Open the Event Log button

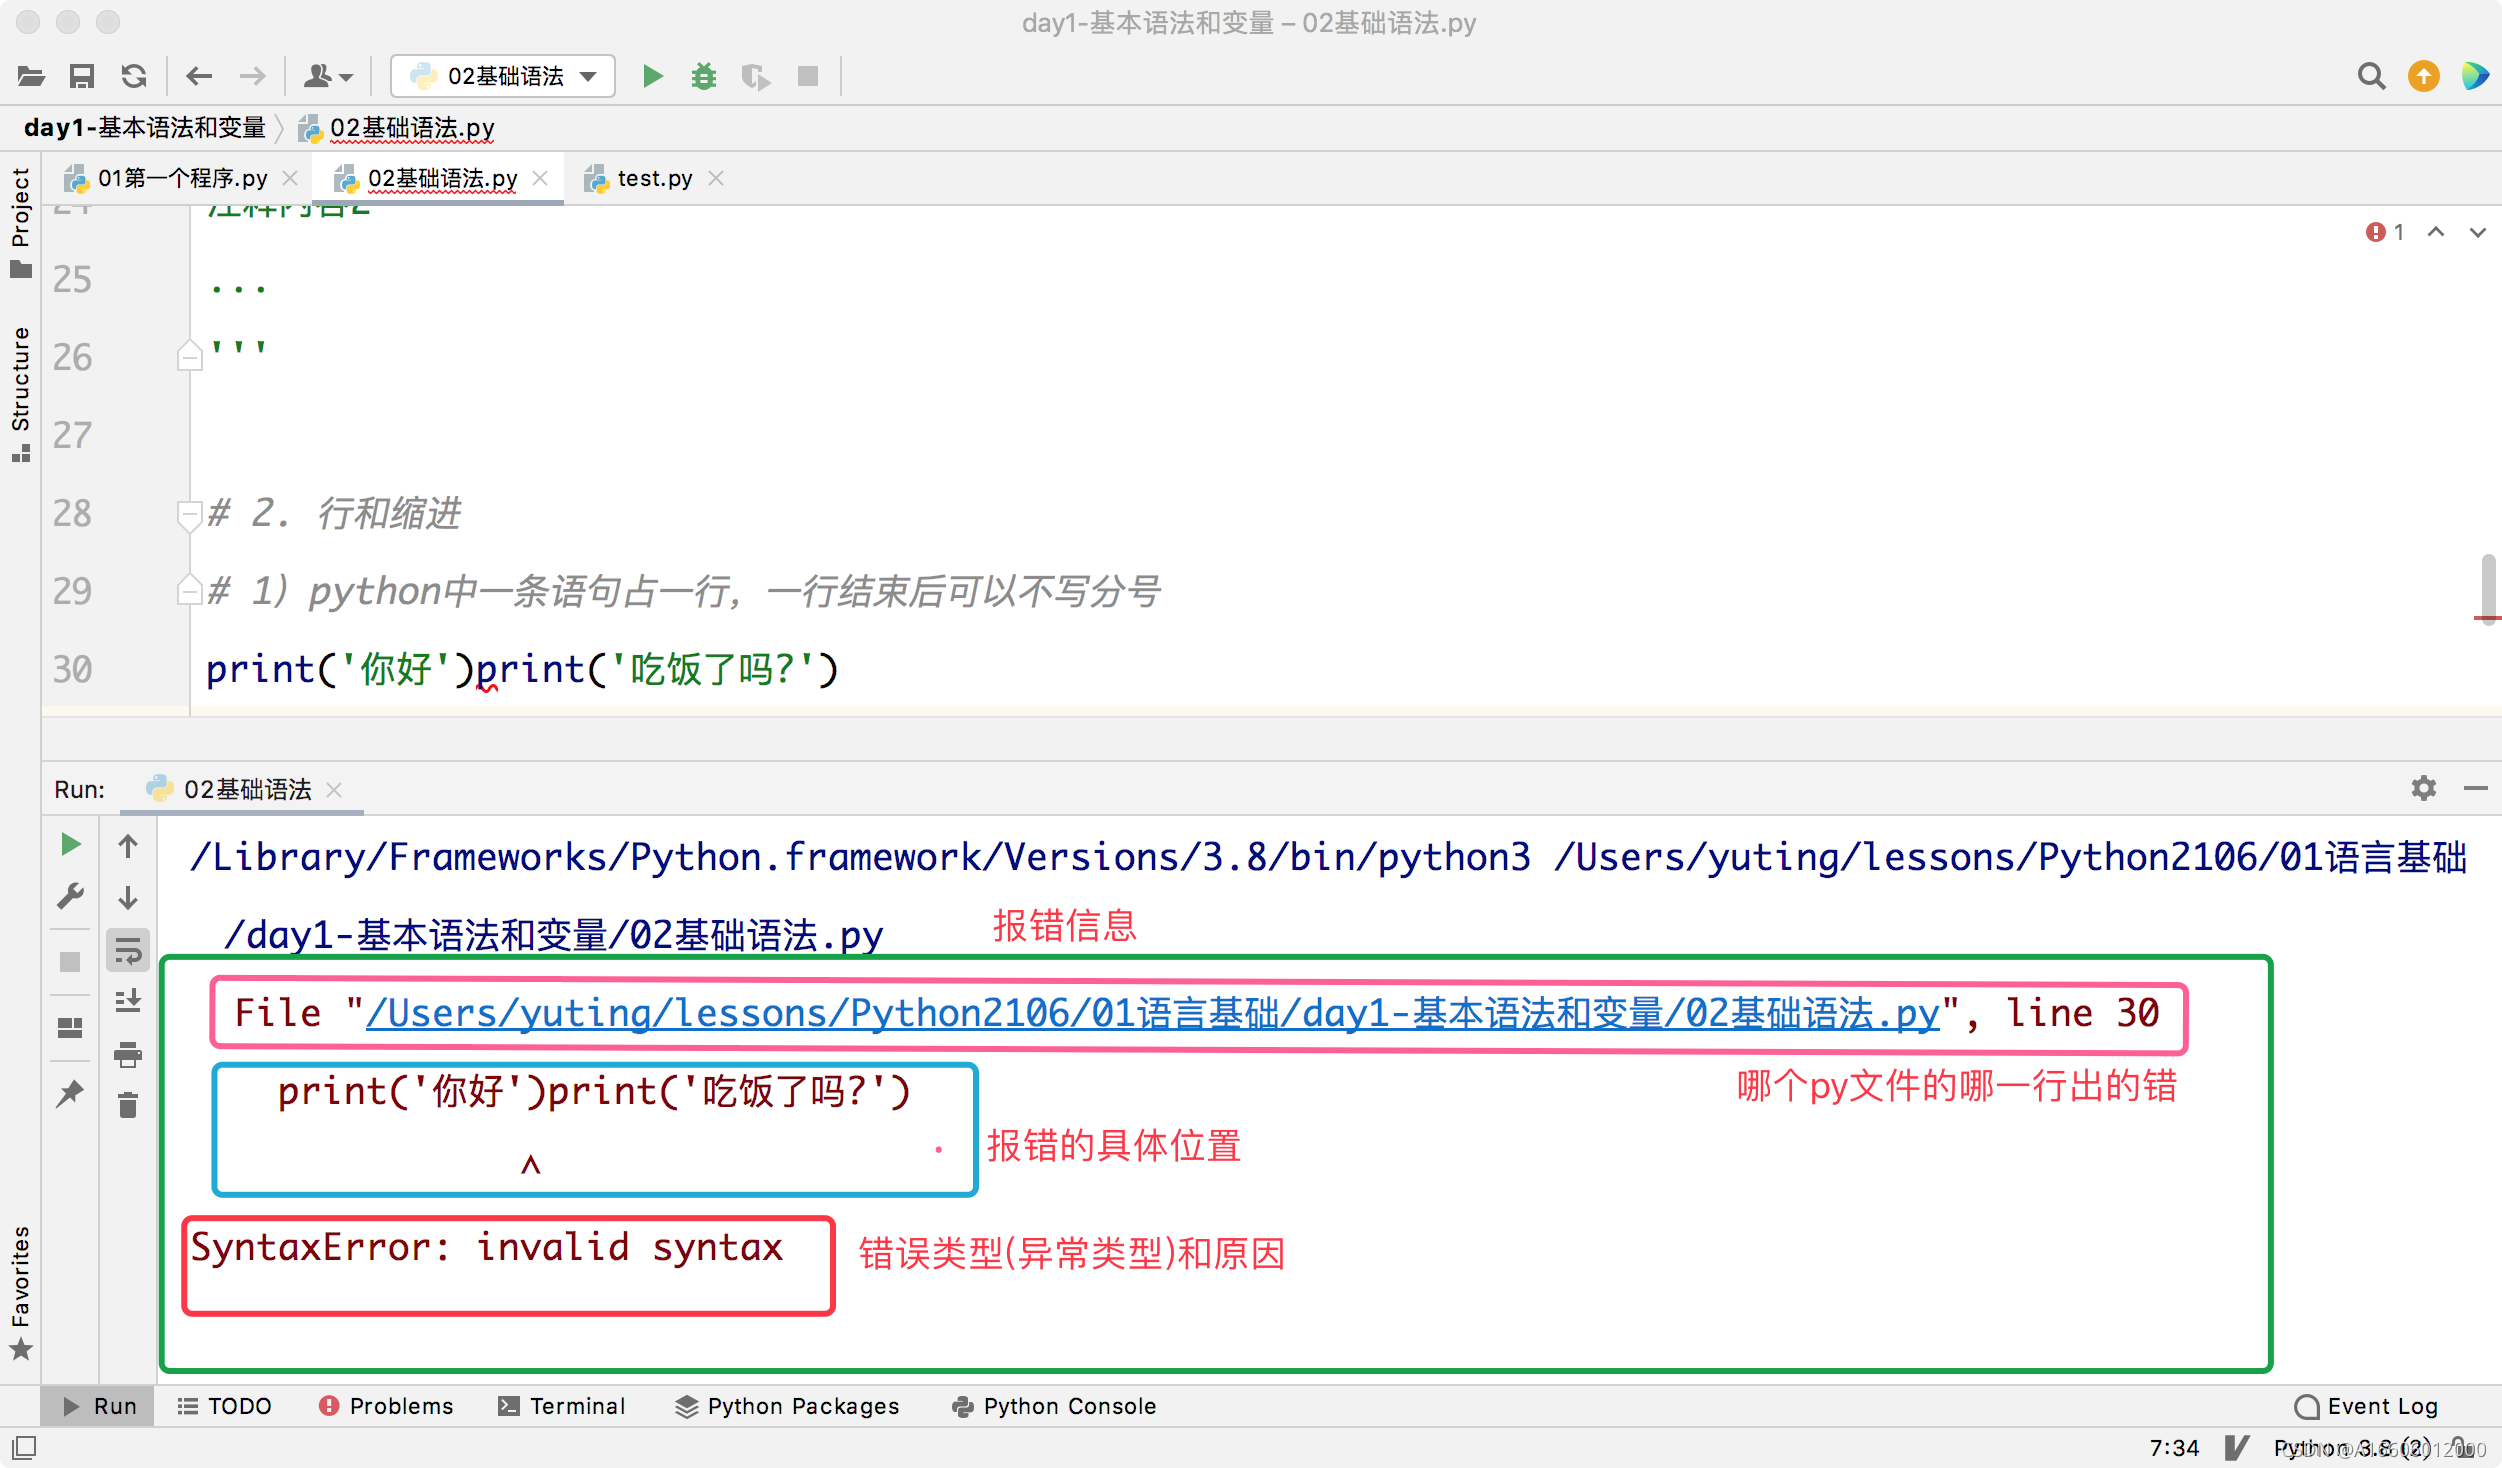(x=2366, y=1406)
